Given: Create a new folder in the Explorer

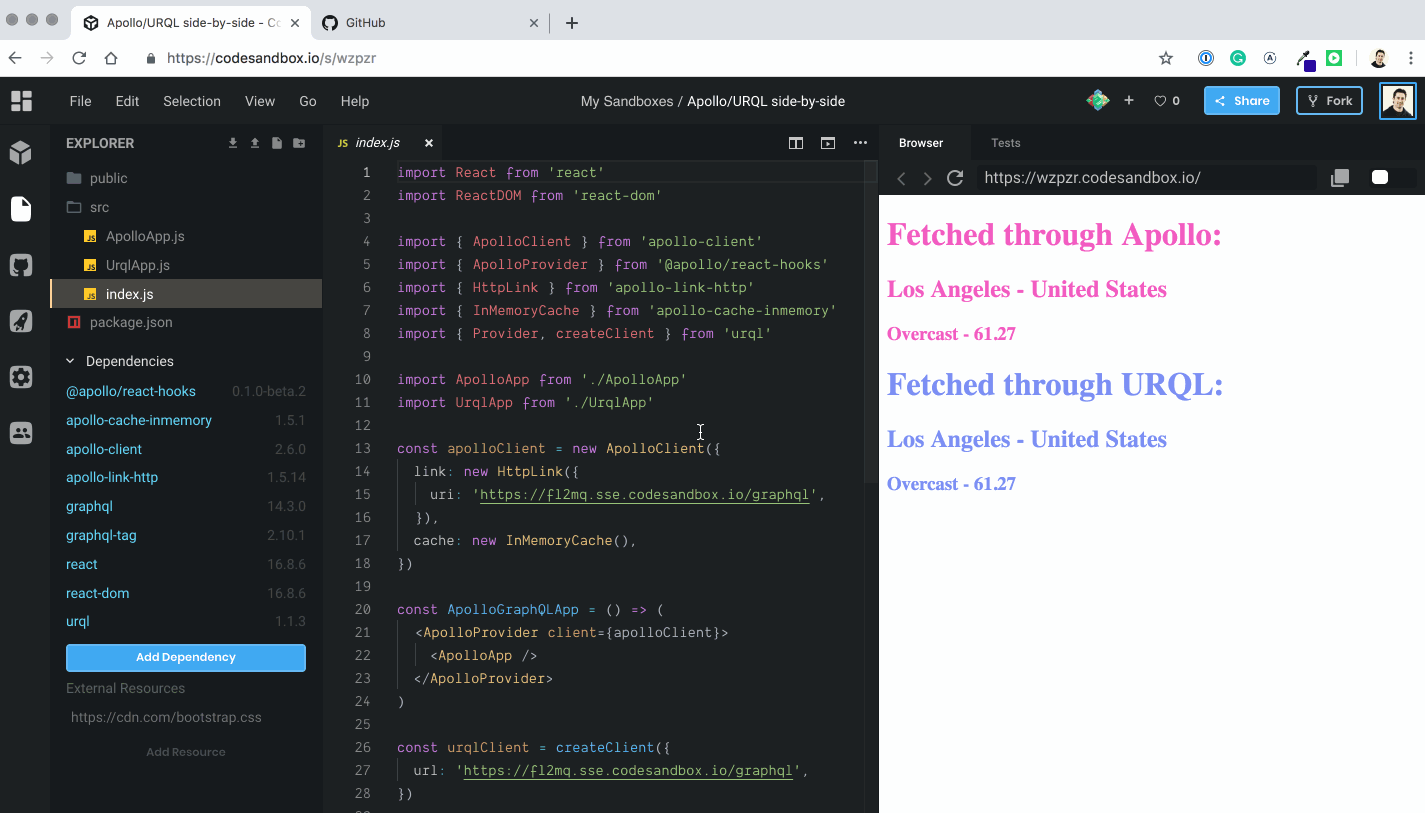Looking at the screenshot, I should 300,143.
